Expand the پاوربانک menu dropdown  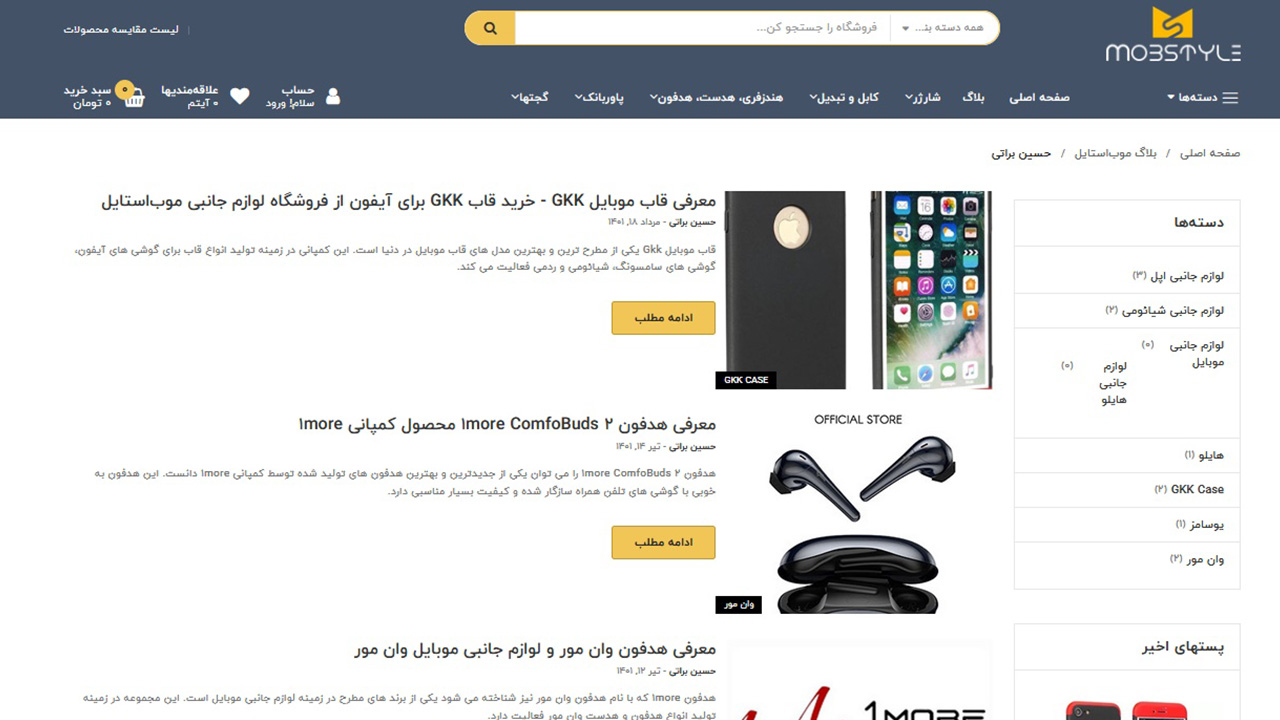point(599,97)
